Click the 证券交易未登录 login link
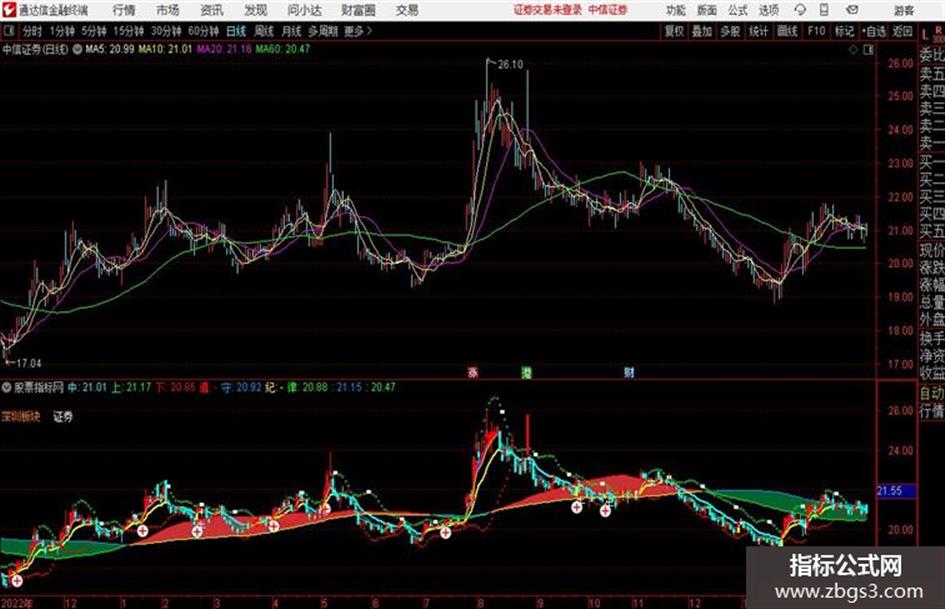The image size is (945, 609). coord(548,10)
